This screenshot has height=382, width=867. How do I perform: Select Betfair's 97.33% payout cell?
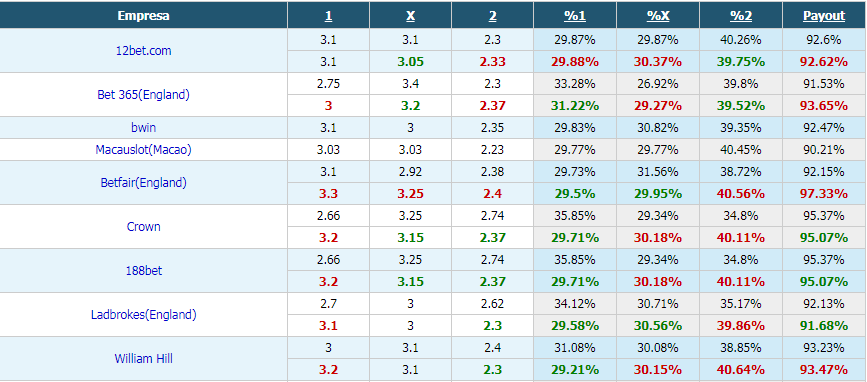[x=824, y=193]
